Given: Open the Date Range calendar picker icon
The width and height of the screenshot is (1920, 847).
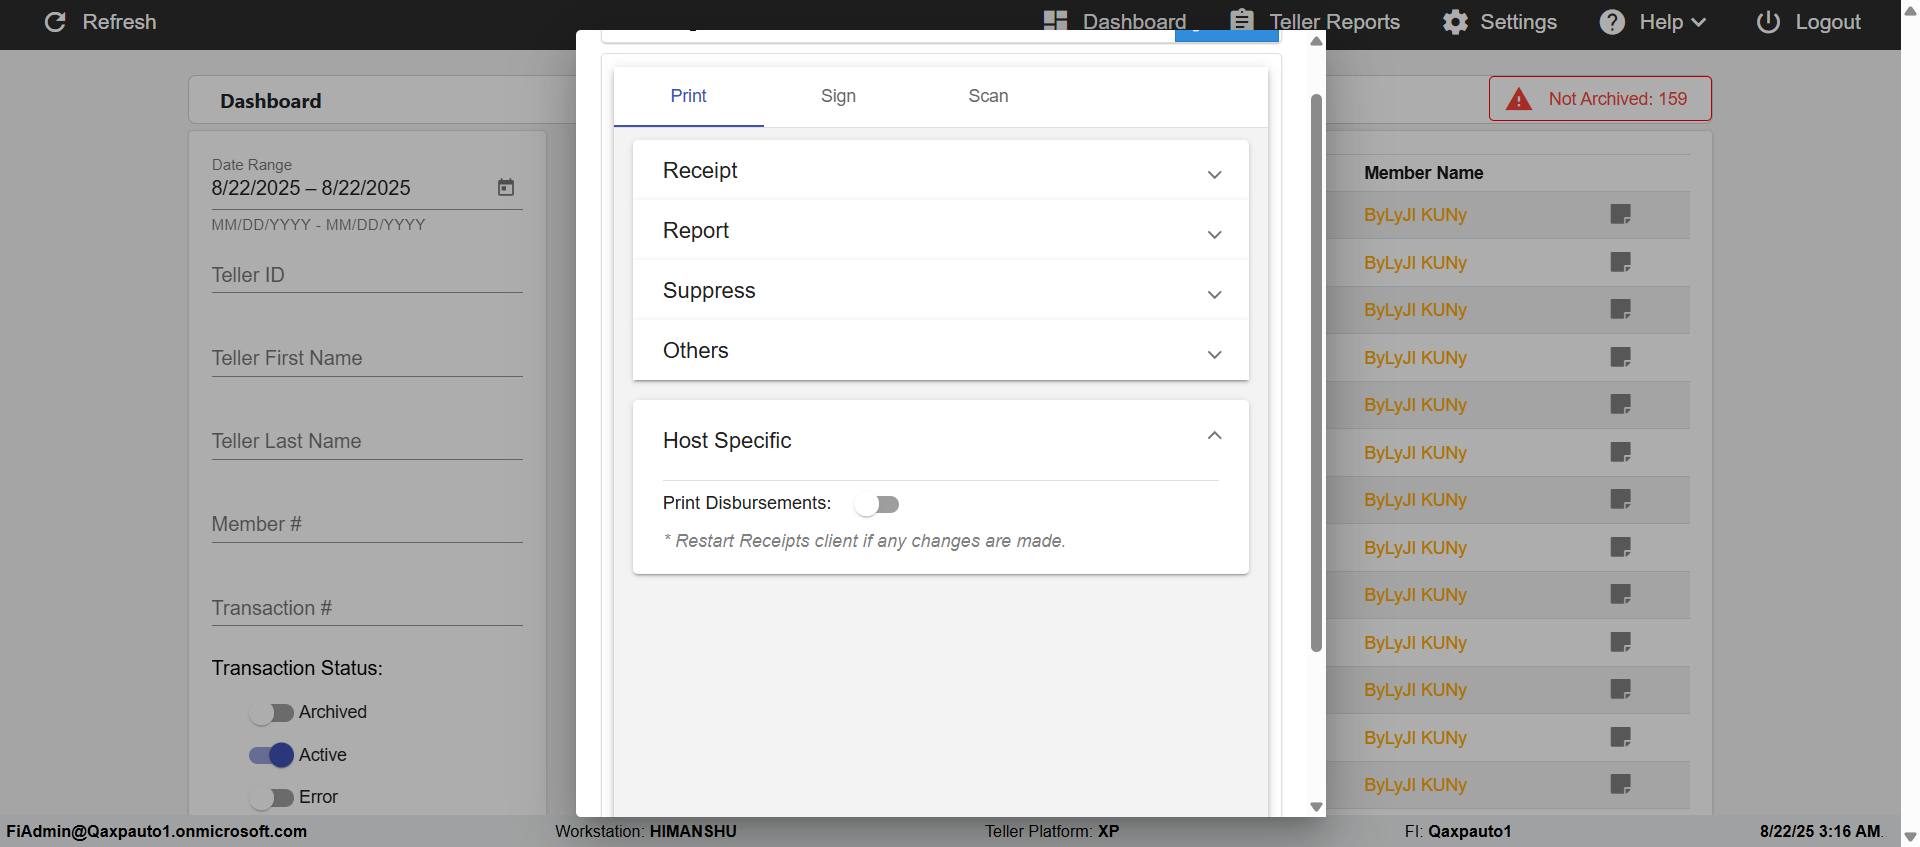Looking at the screenshot, I should pyautogui.click(x=506, y=187).
